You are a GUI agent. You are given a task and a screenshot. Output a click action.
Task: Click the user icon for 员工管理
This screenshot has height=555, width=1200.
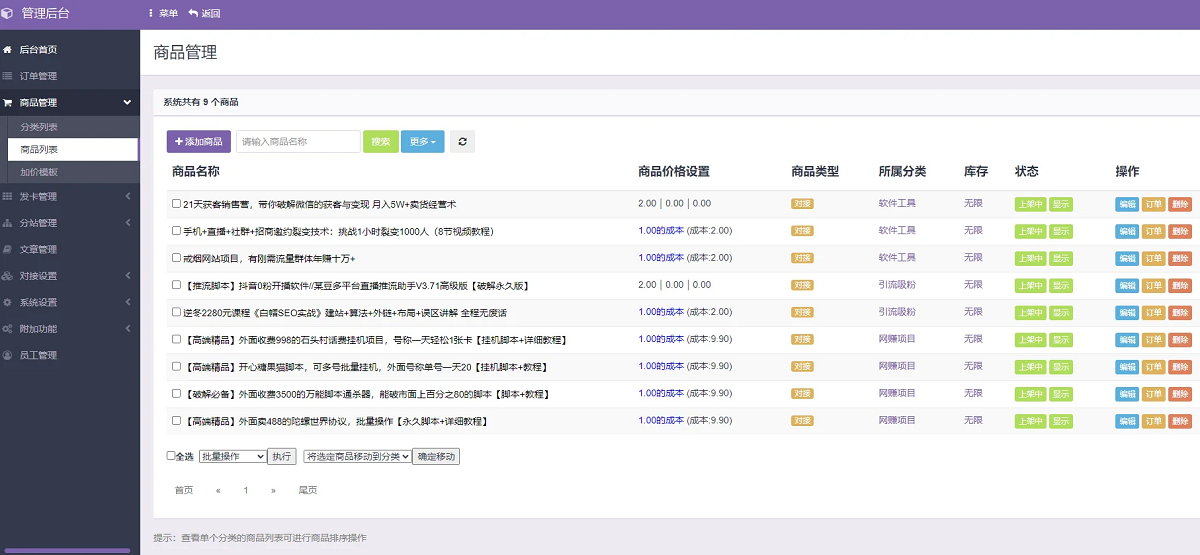[x=8, y=355]
